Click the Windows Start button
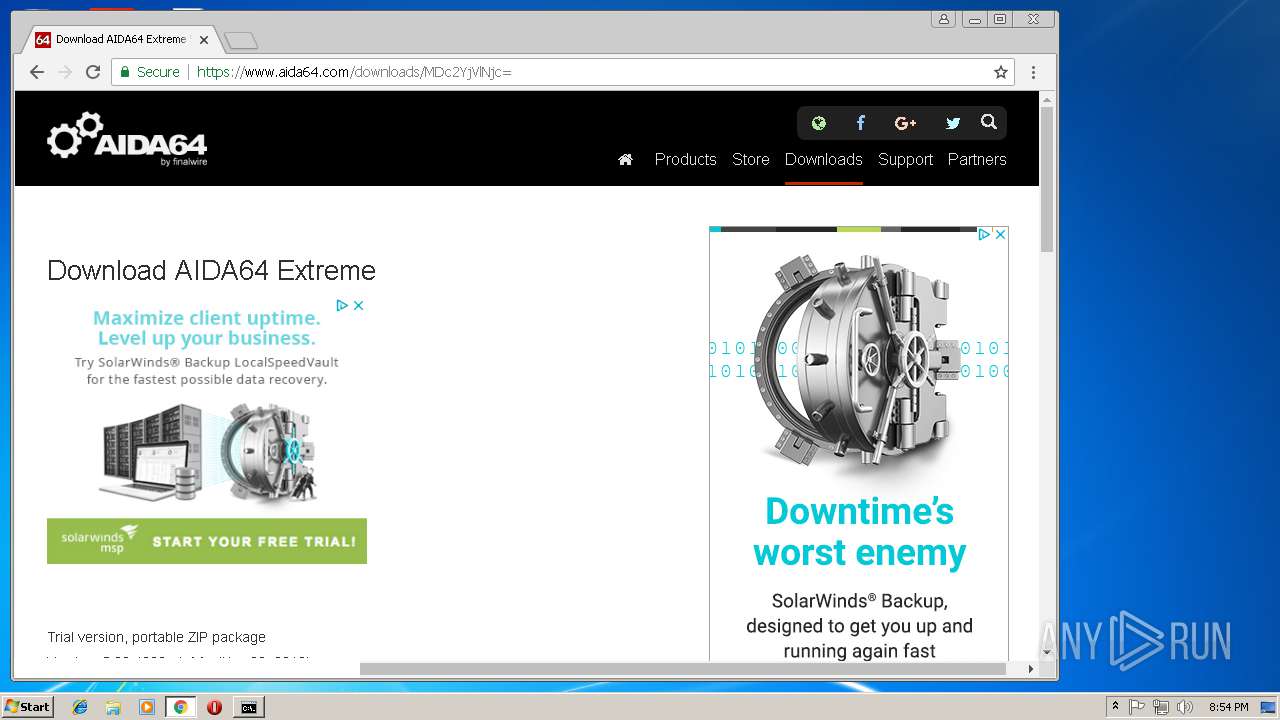 tap(27, 707)
